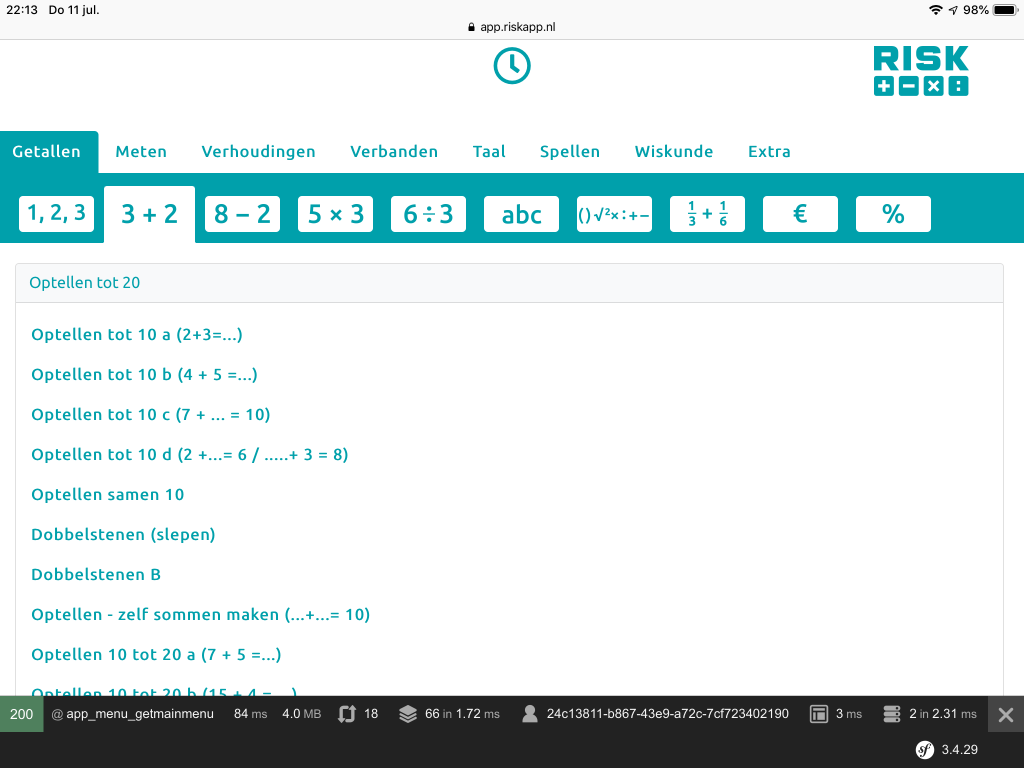This screenshot has width=1024, height=768.
Task: Select the division 6 ÷ 3 category
Action: [428, 214]
